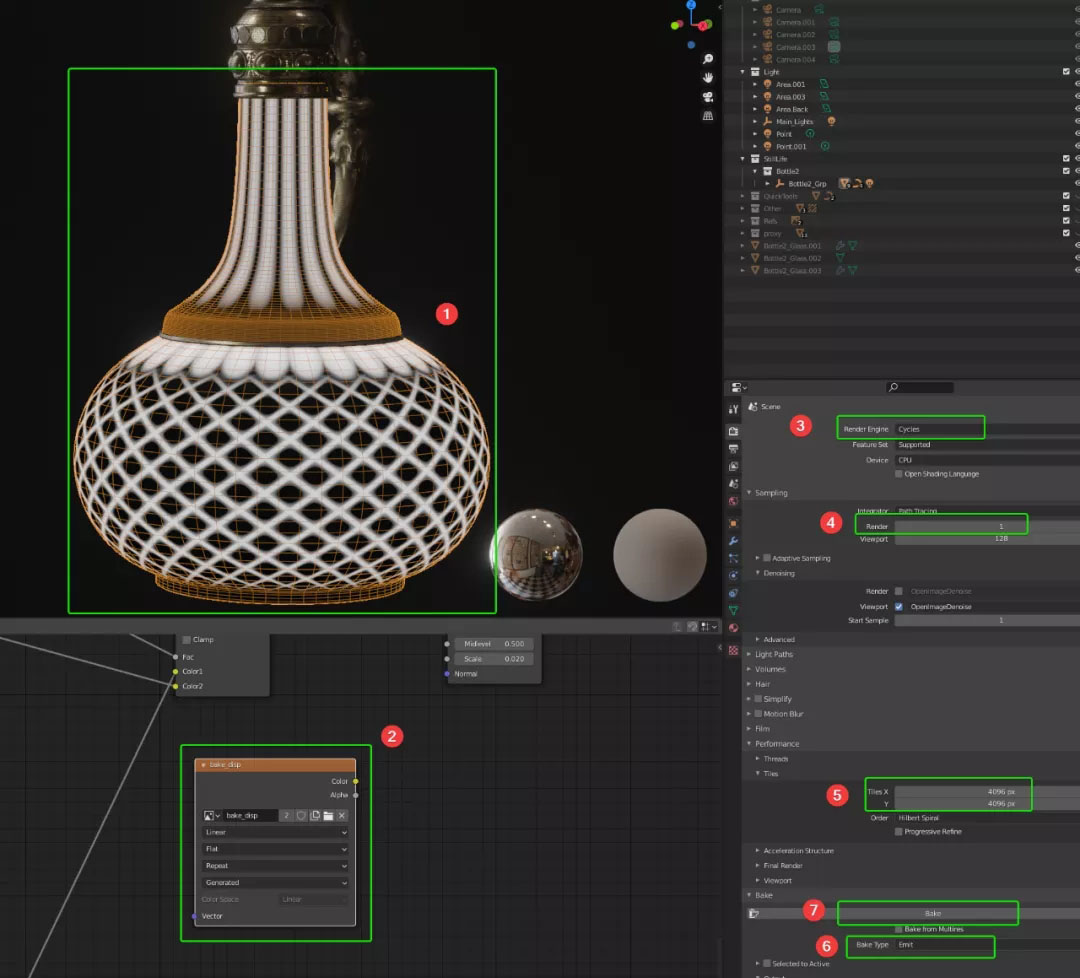Screen dimensions: 1080x978
Task: Expand the Volumes panel
Action: [x=749, y=669]
